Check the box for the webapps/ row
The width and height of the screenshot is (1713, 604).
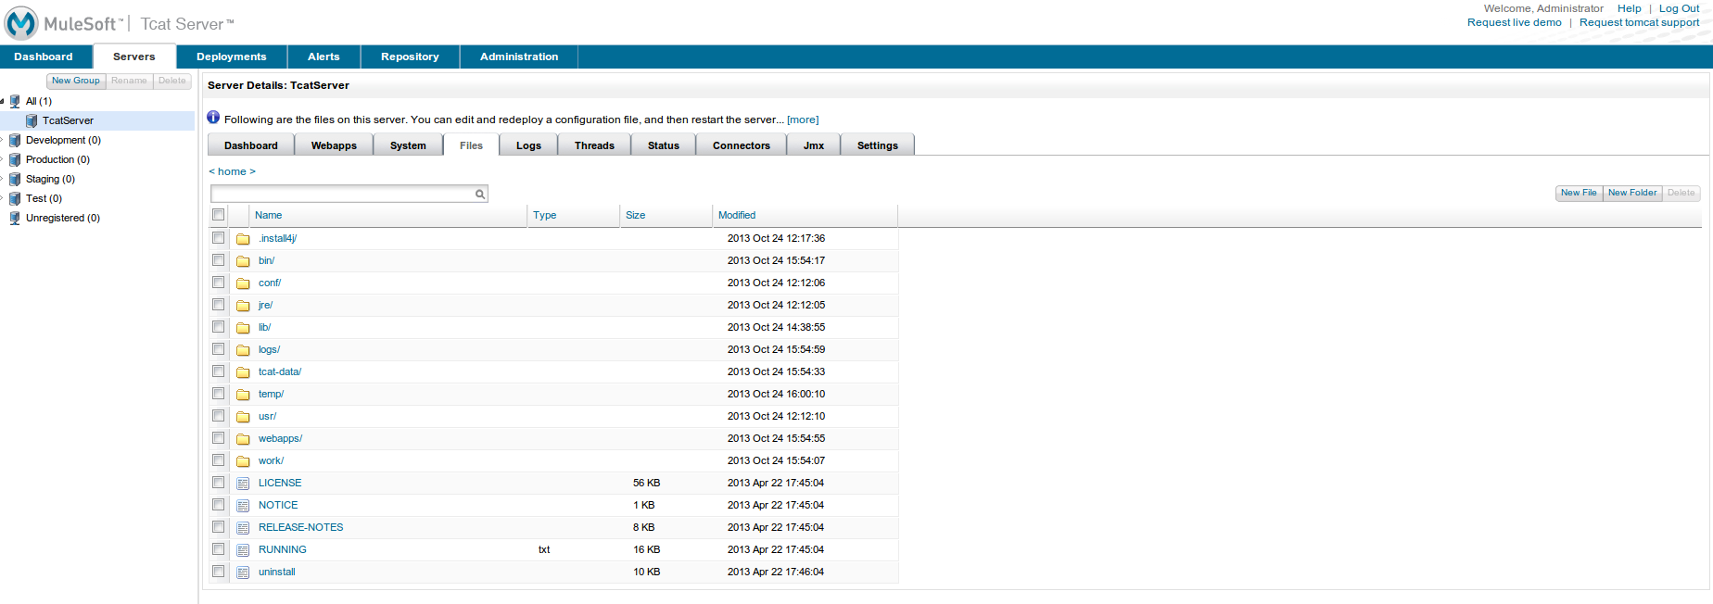(218, 438)
